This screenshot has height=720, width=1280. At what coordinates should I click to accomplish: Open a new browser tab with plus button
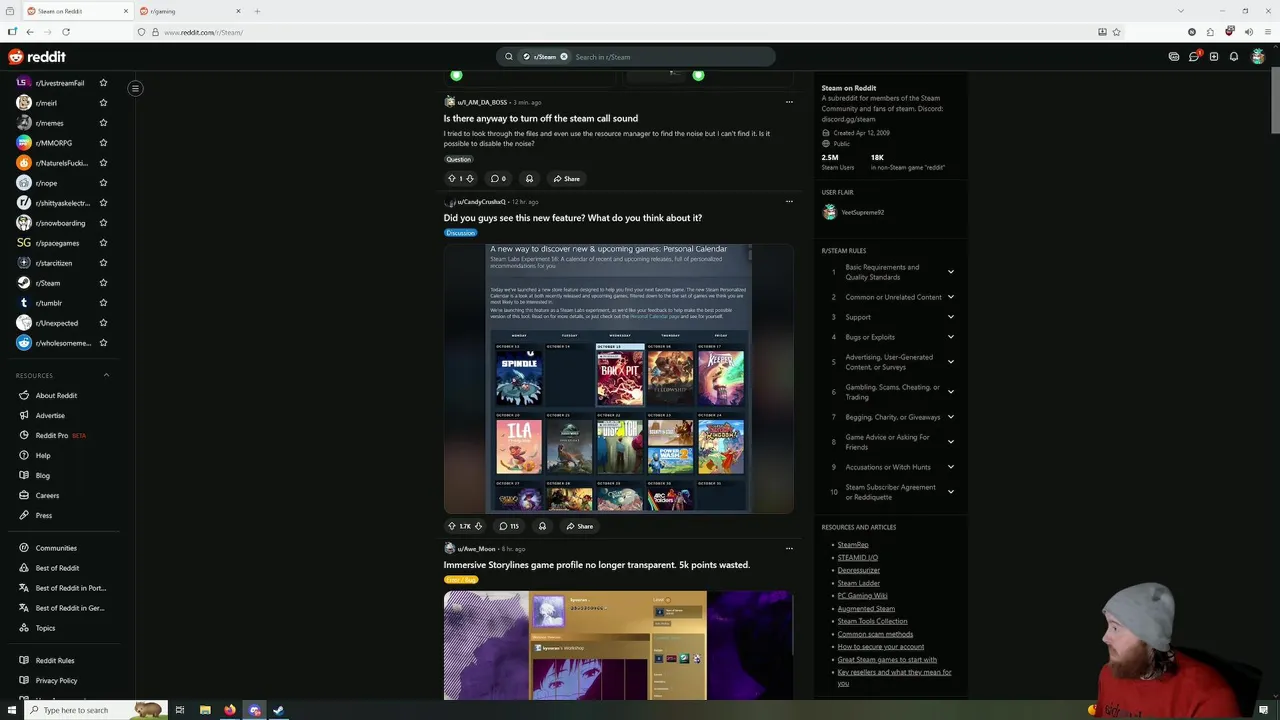coord(257,11)
